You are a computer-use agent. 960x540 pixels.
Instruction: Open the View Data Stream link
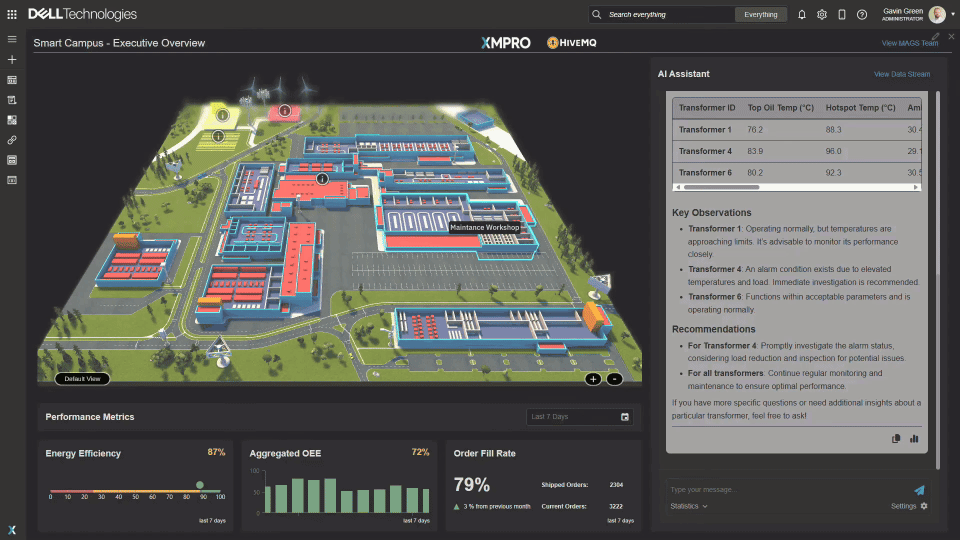point(901,74)
